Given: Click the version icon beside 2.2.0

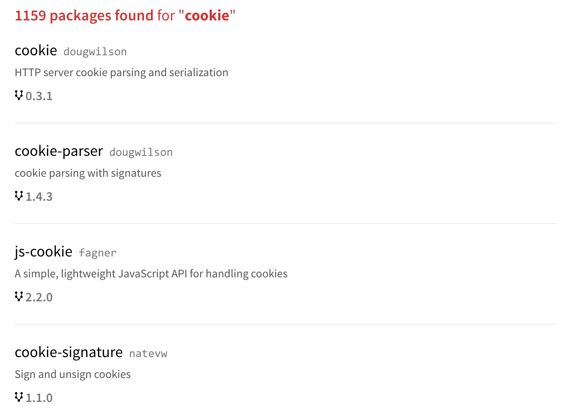Looking at the screenshot, I should (19, 297).
